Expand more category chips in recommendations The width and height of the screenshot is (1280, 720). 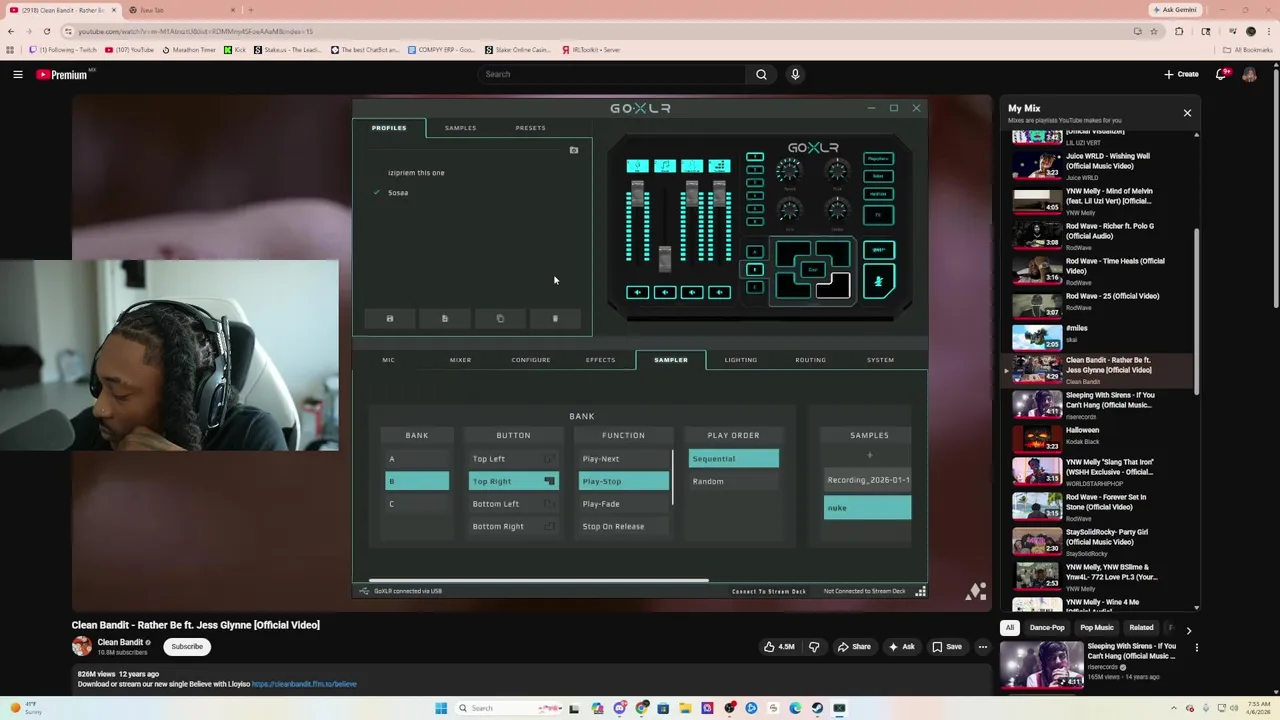pyautogui.click(x=1188, y=630)
